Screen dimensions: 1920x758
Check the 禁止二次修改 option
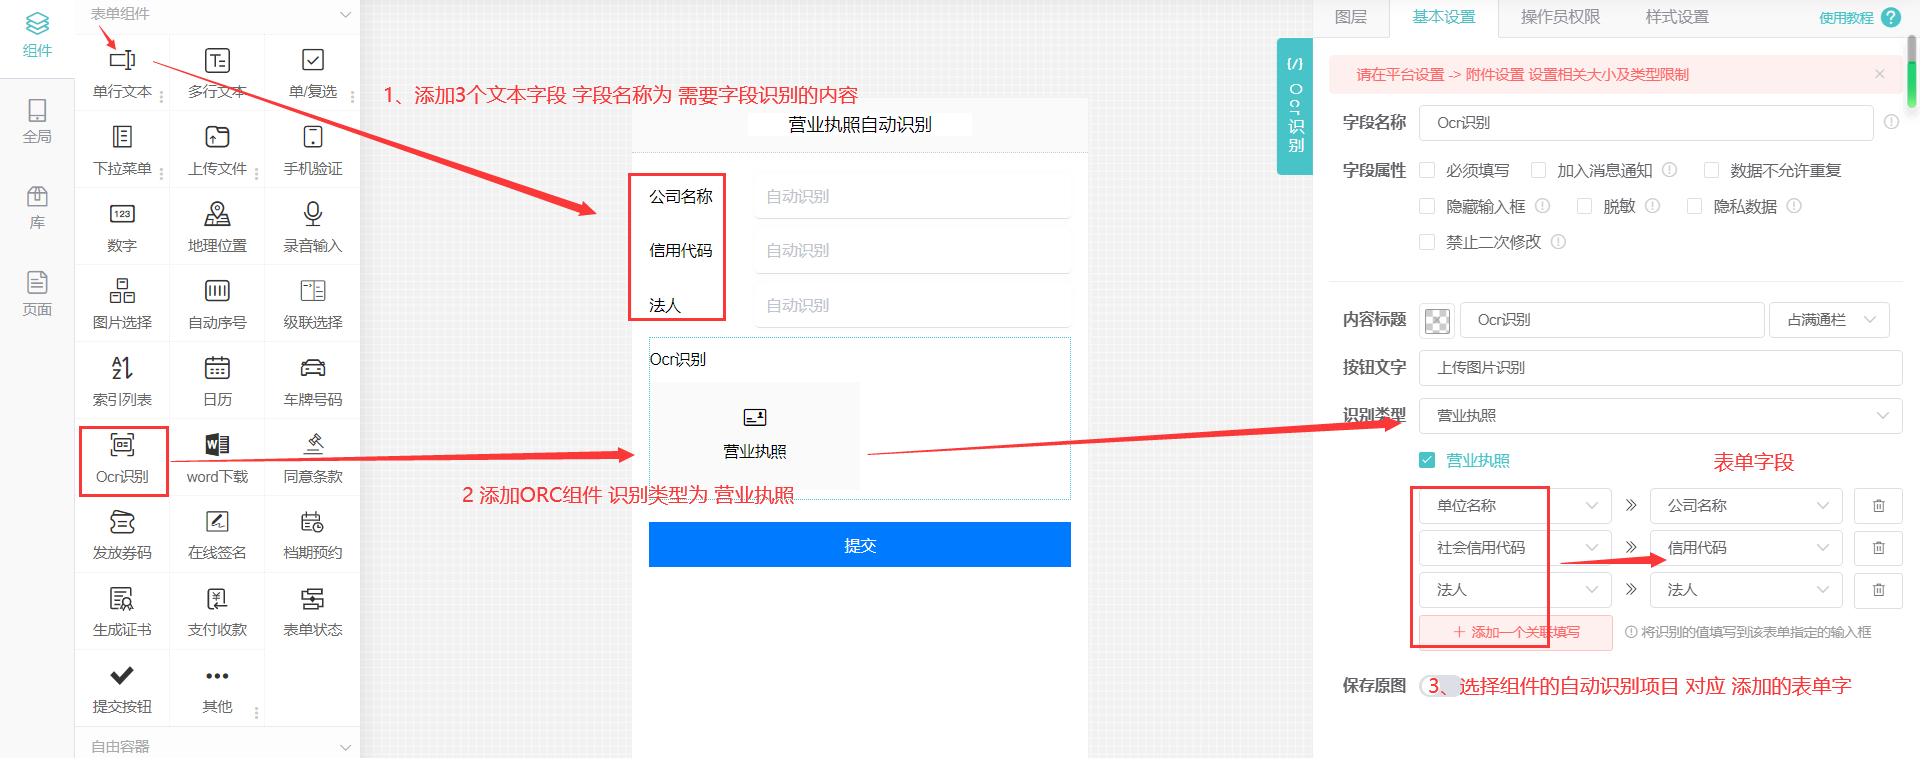pos(1427,242)
